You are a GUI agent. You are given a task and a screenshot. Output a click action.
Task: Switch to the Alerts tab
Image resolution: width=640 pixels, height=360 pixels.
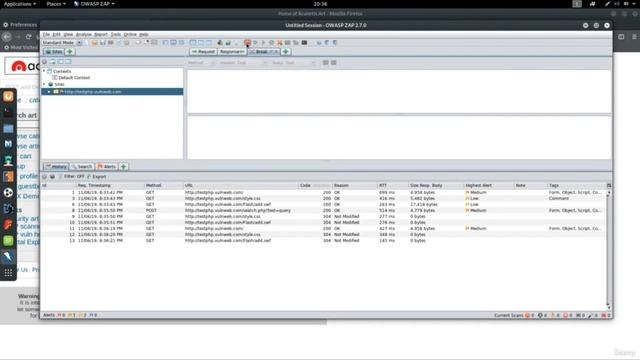tap(107, 167)
